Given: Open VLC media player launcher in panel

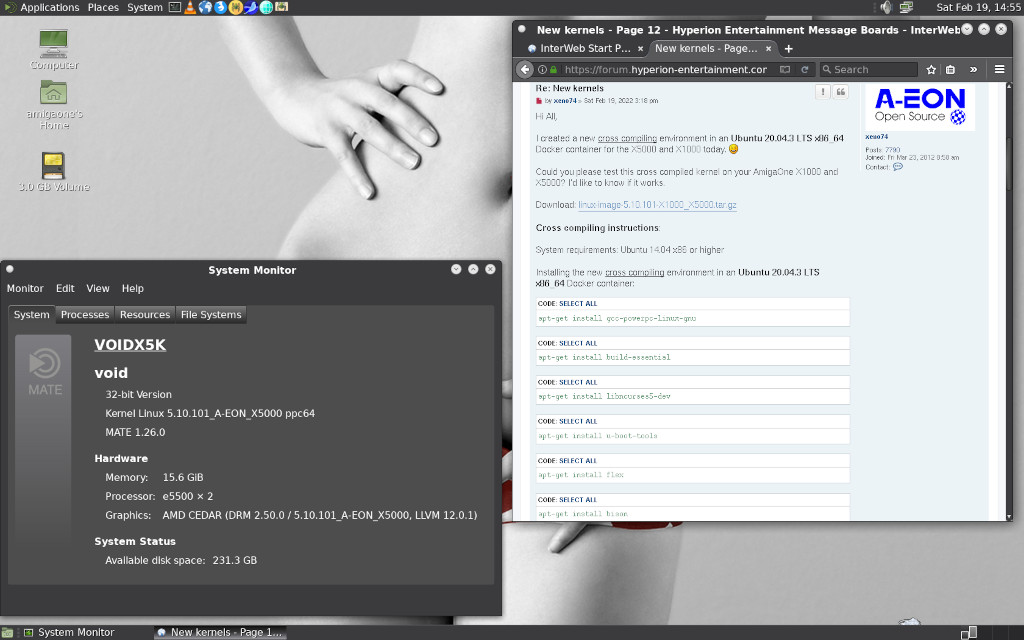Looking at the screenshot, I should pos(190,7).
